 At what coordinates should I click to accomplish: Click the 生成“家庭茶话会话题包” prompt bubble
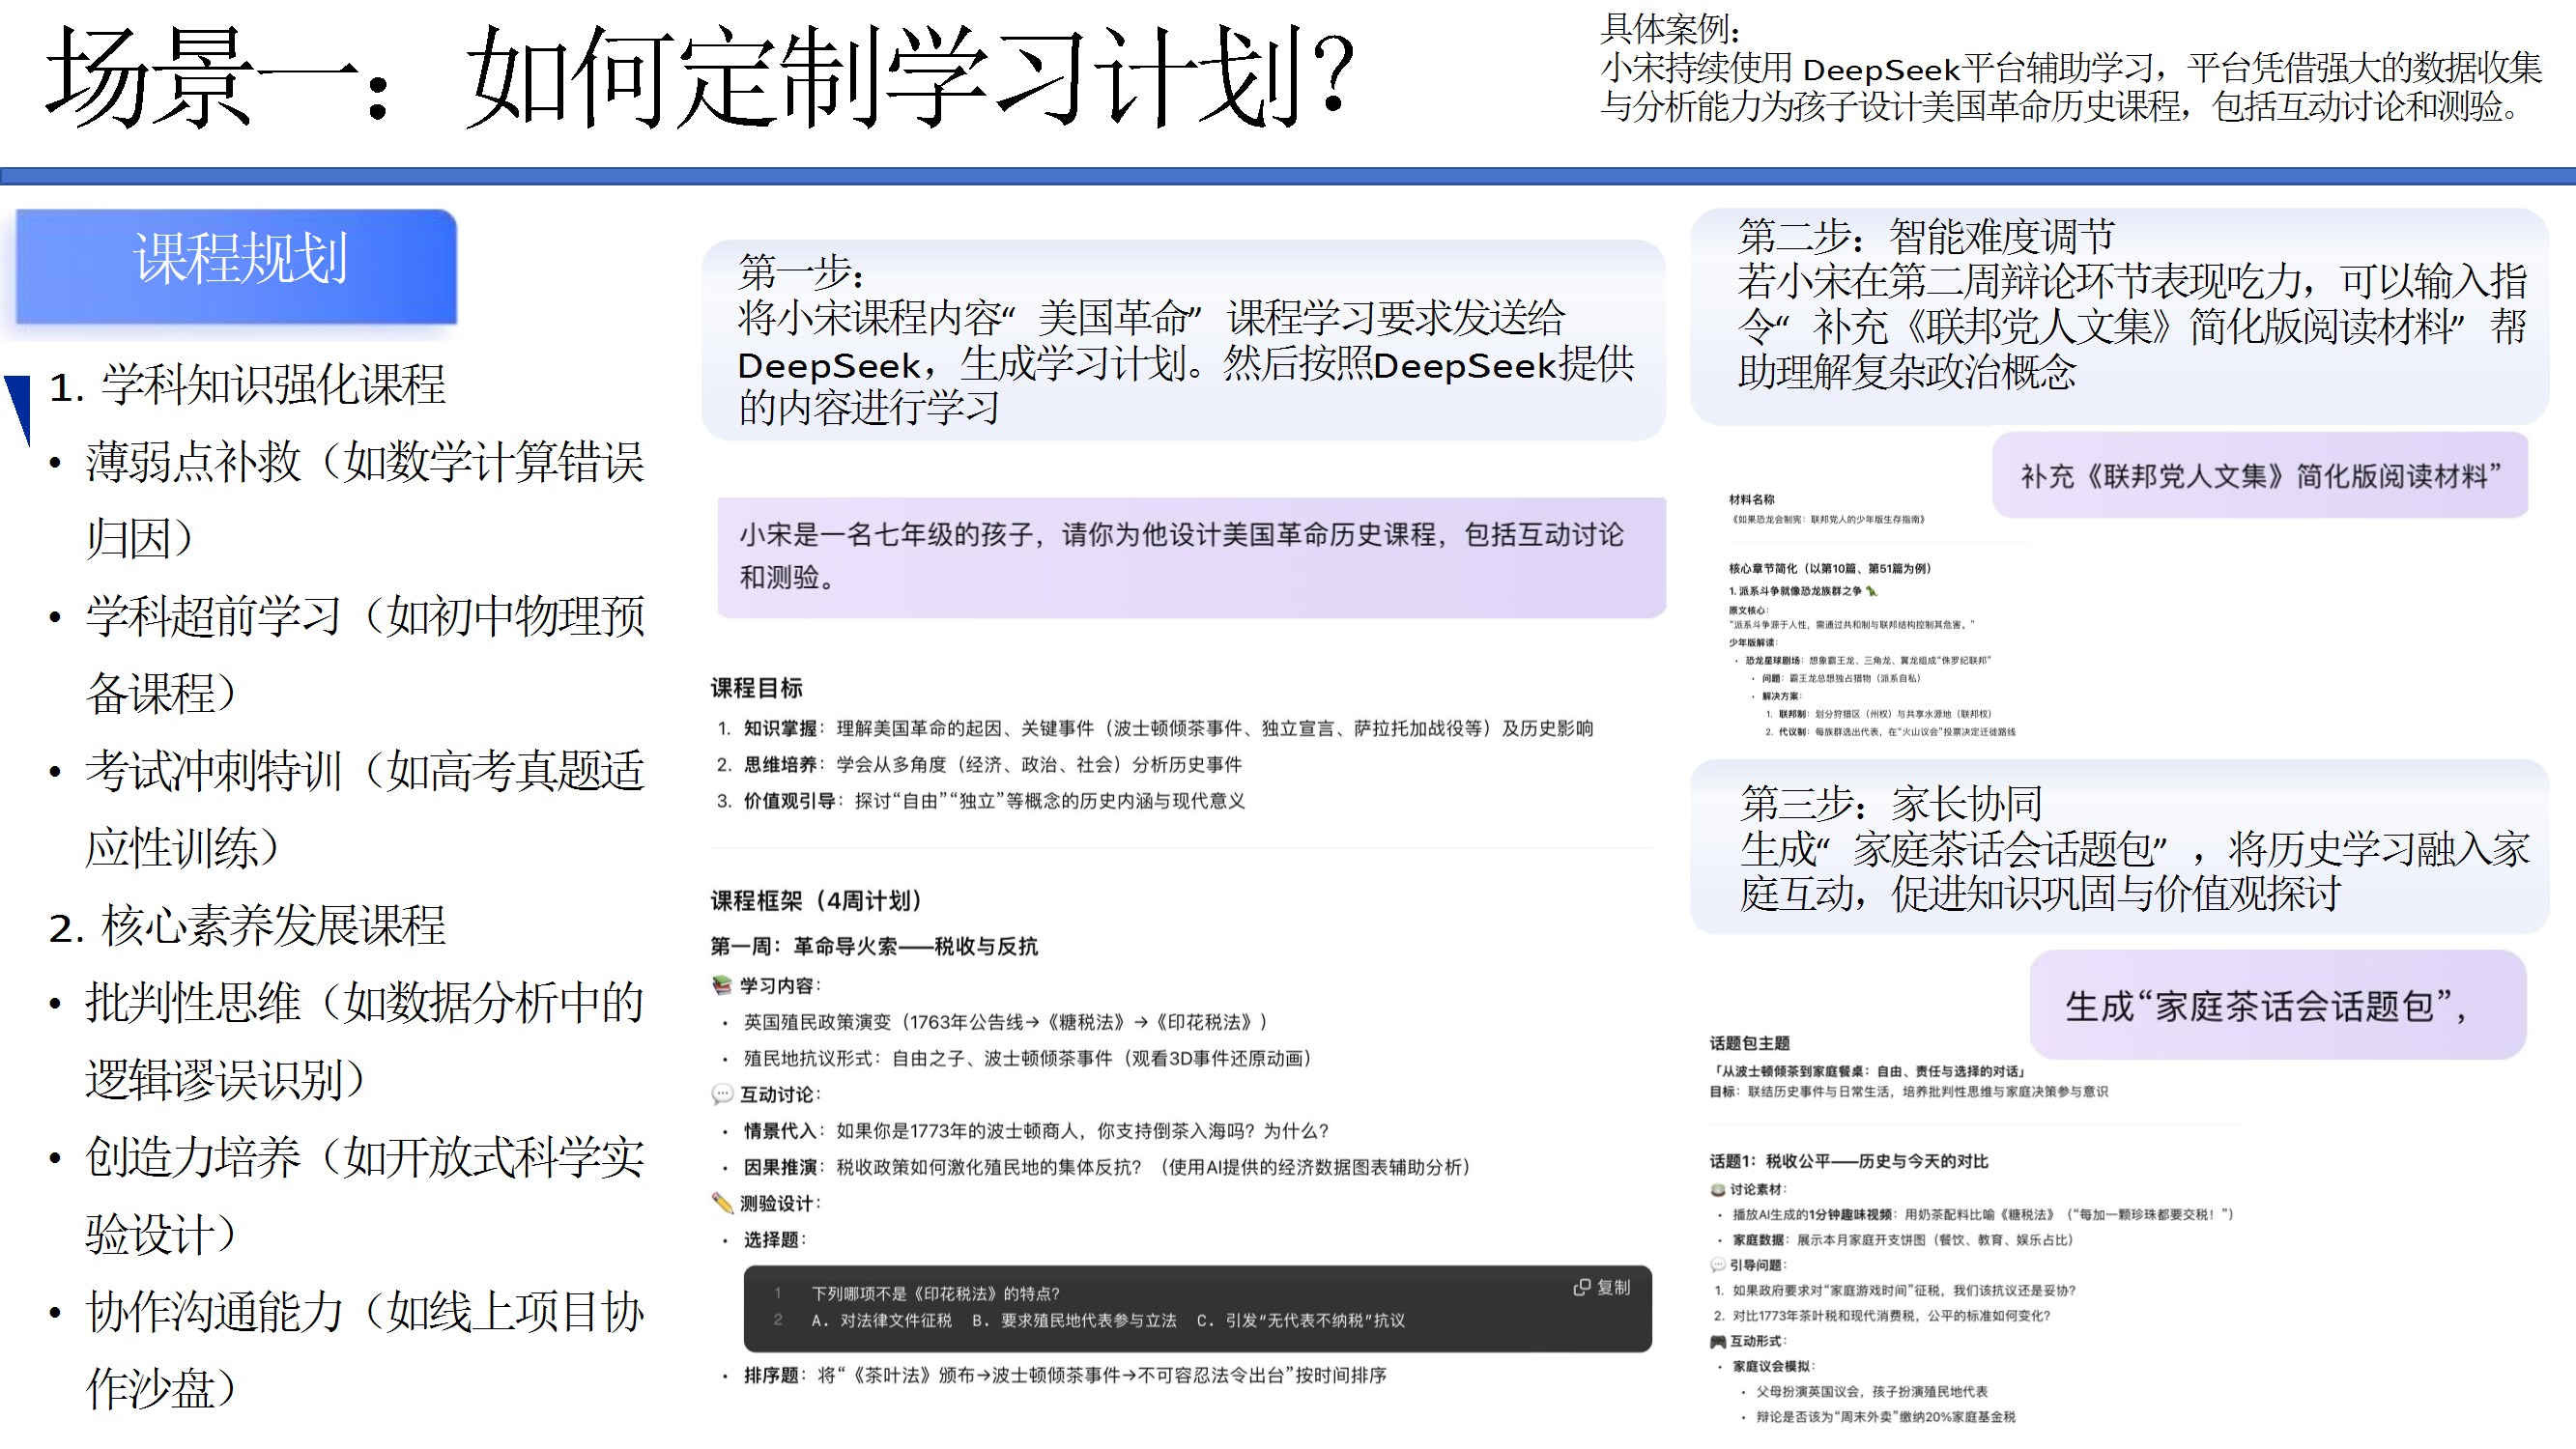[x=2278, y=1005]
